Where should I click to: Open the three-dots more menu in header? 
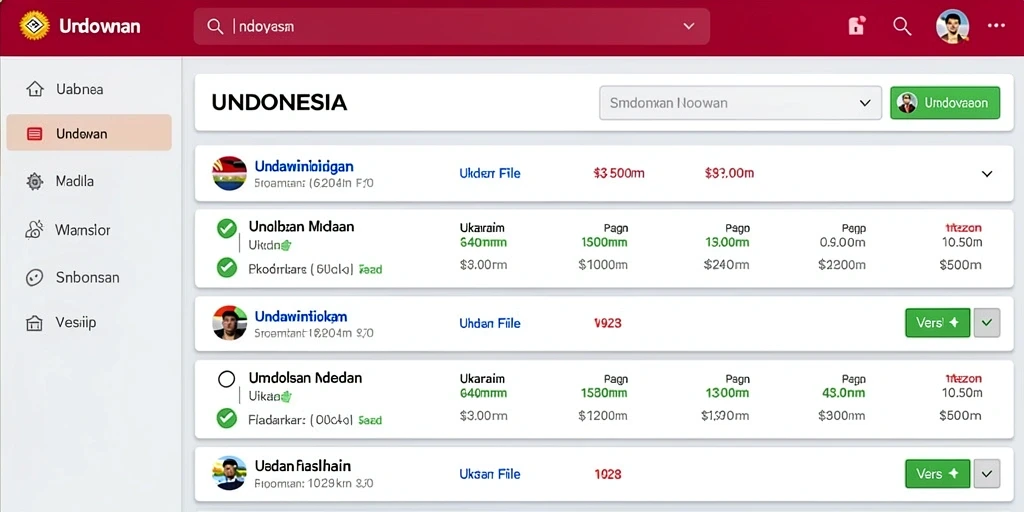point(996,25)
